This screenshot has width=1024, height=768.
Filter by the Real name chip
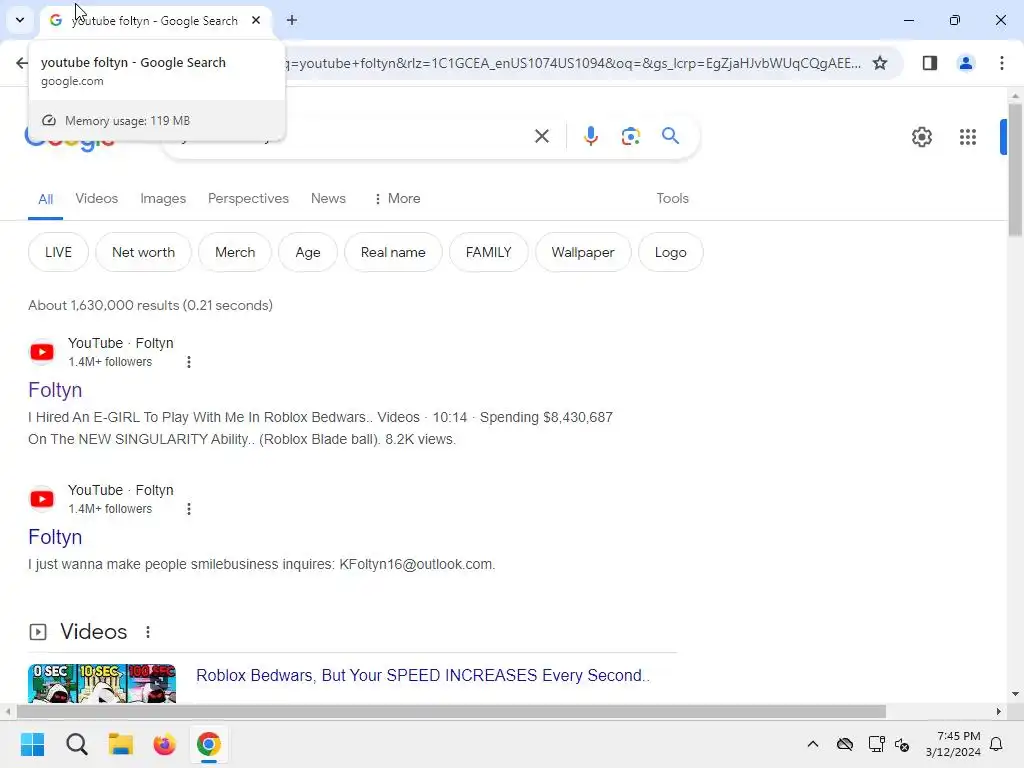pos(392,252)
